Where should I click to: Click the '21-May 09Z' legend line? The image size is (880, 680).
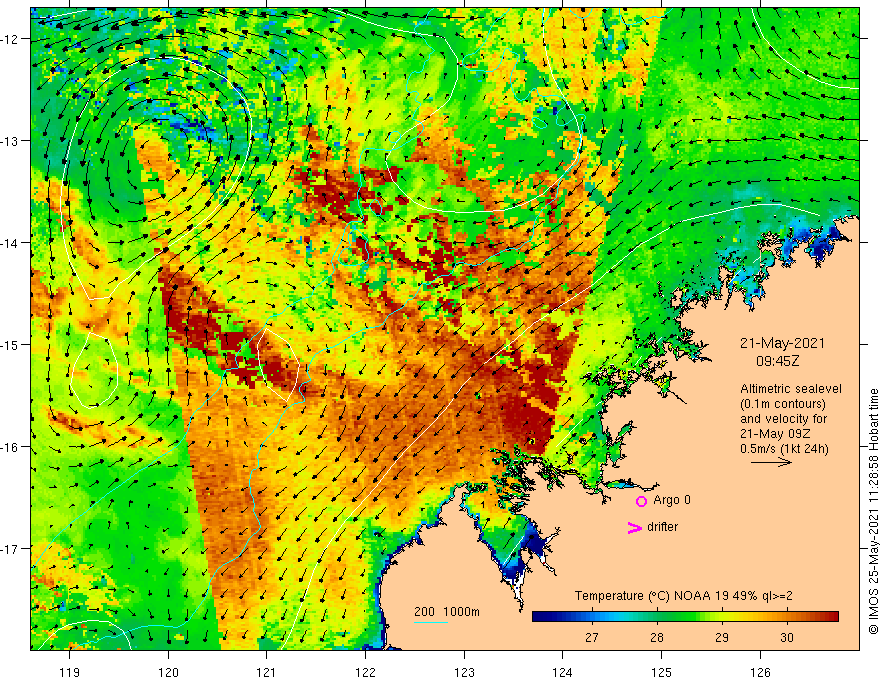pyautogui.click(x=773, y=434)
